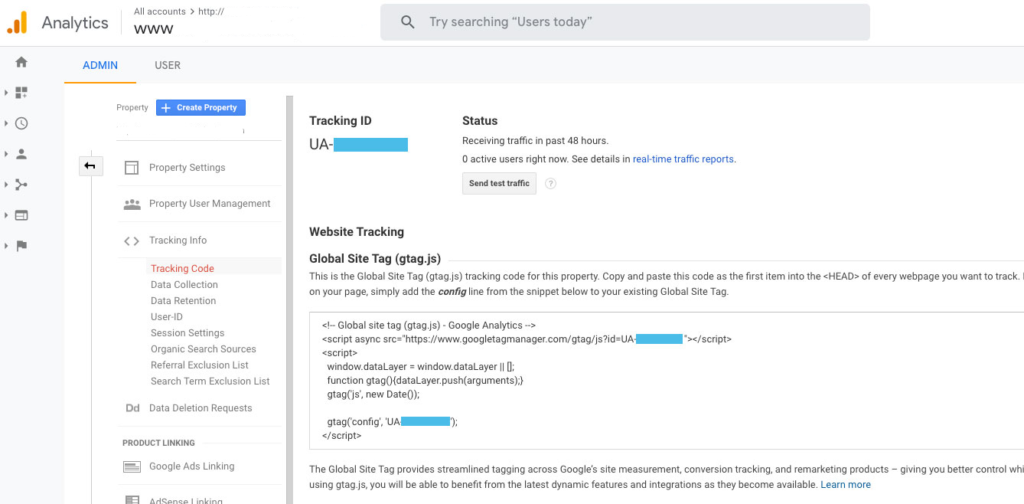Click the 'Receiving traffic in past 48 hours.' text
Screen dimensions: 1024x504
click(535, 140)
